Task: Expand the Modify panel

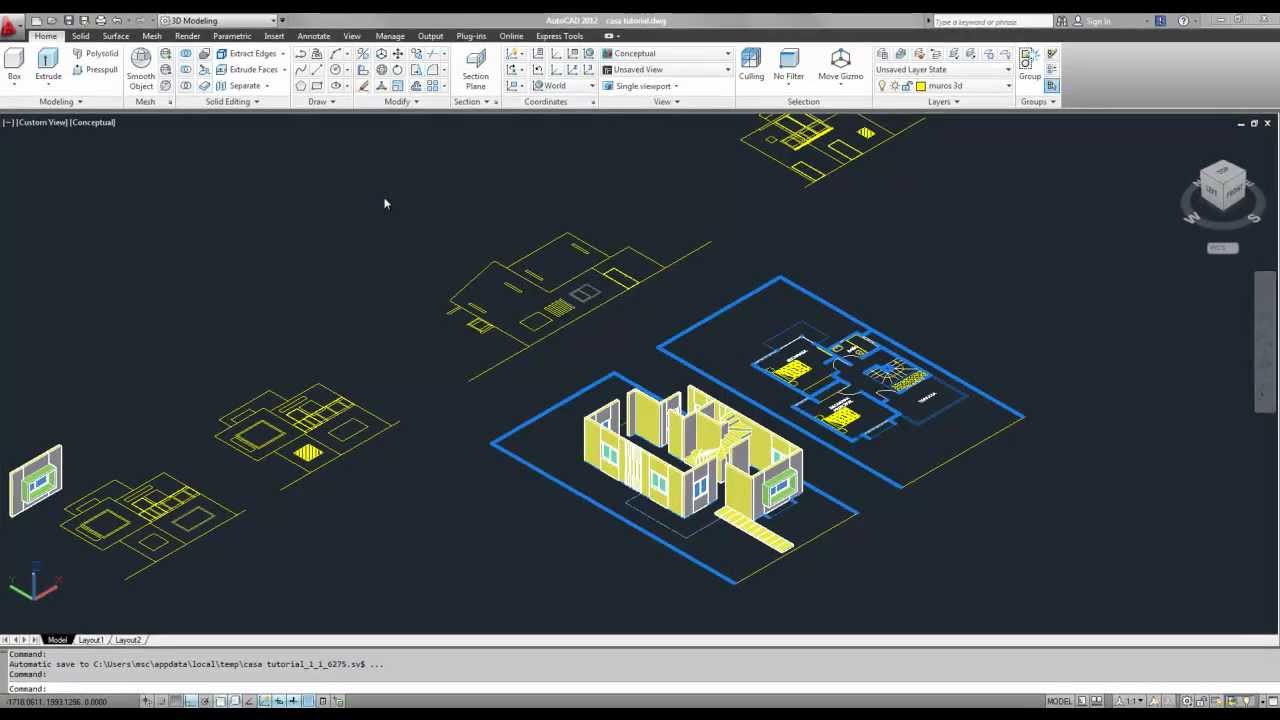Action: tap(401, 102)
